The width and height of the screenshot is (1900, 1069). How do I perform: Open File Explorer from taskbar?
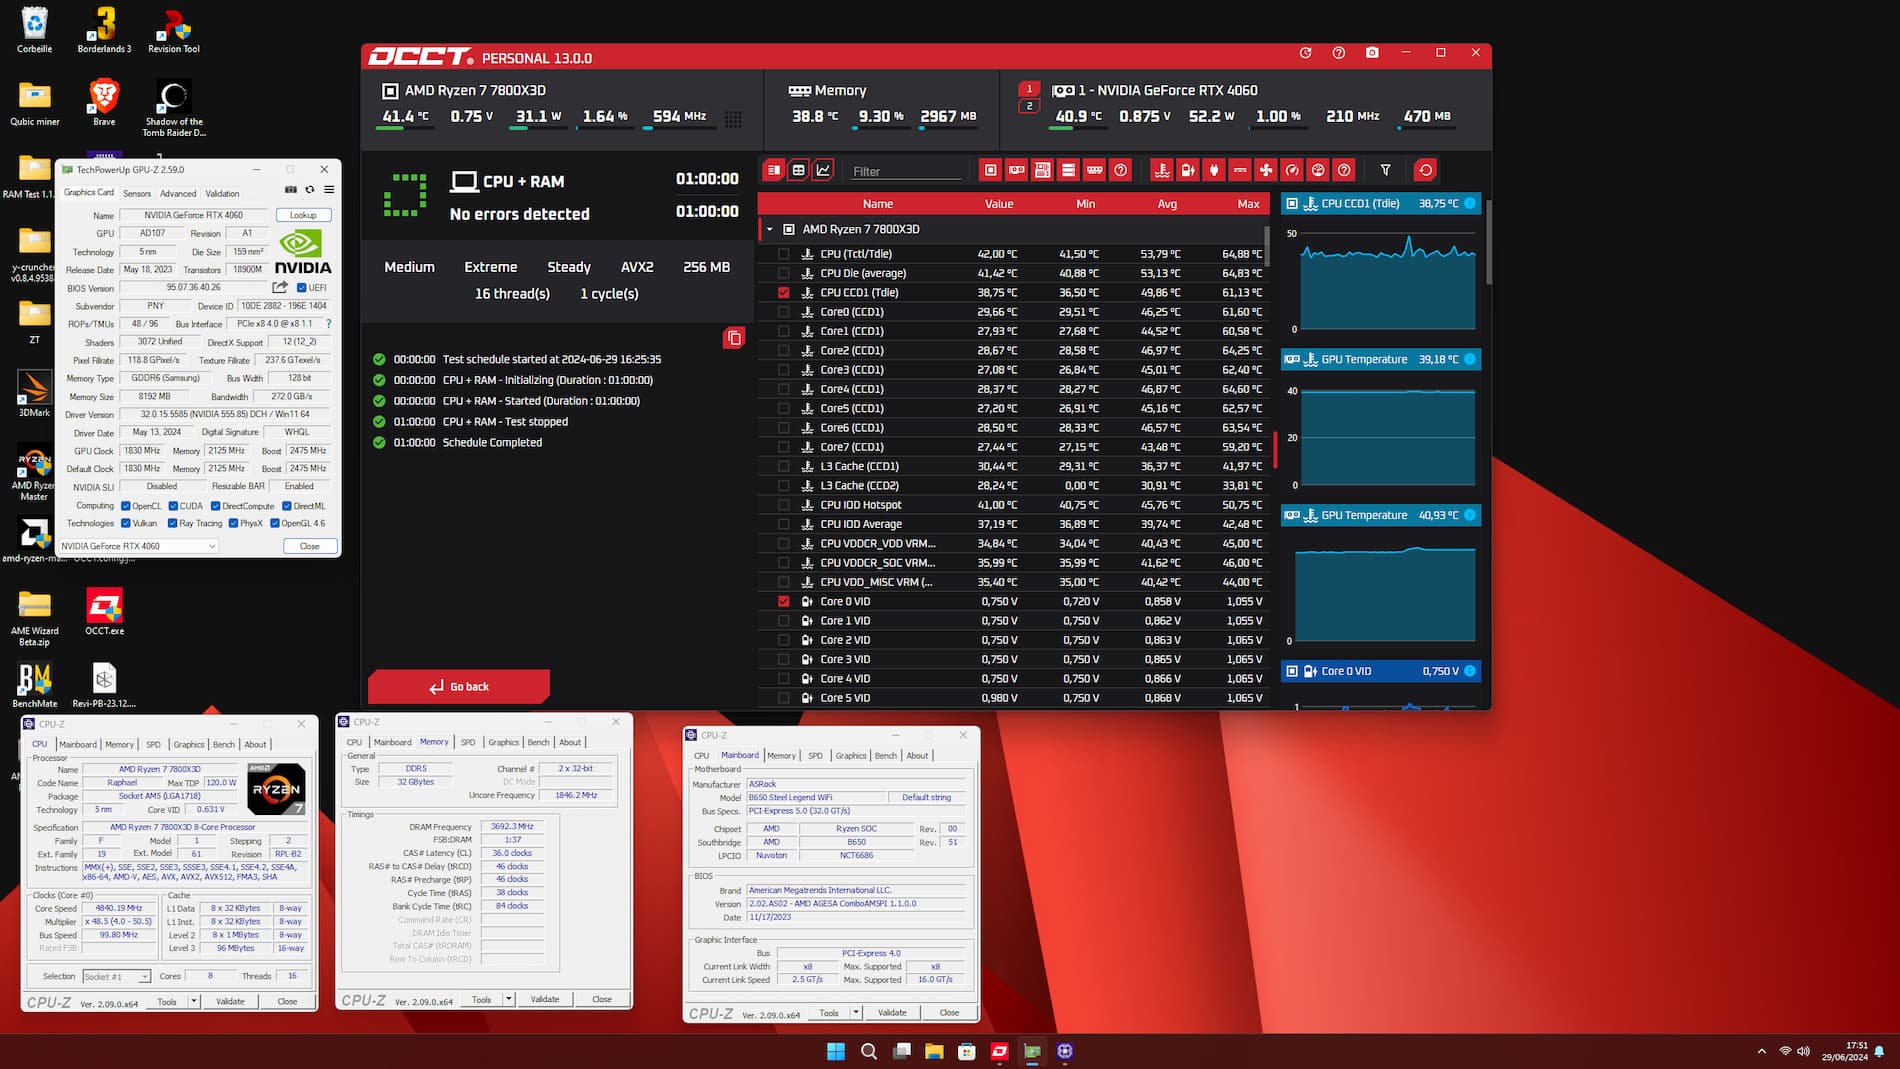934,1051
